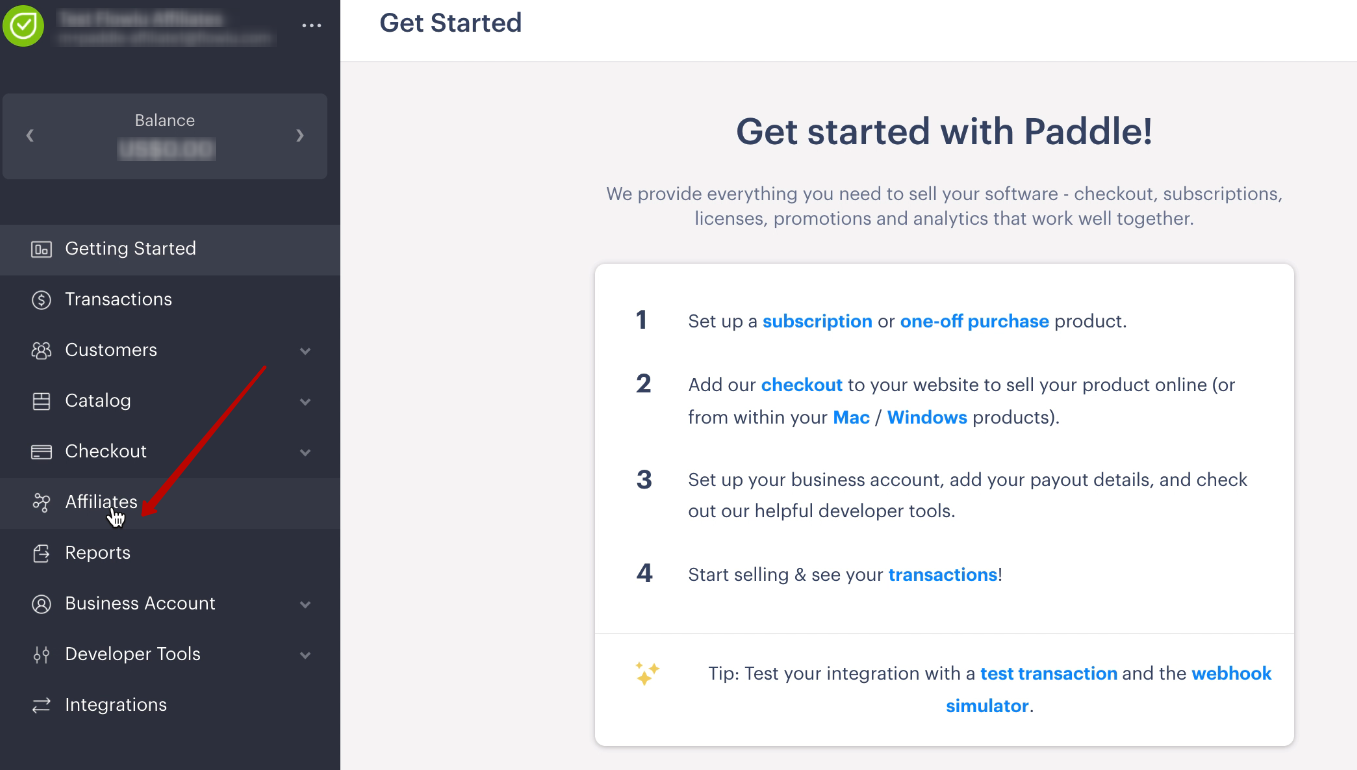Click the Reports icon in sidebar
The image size is (1357, 770).
click(41, 553)
